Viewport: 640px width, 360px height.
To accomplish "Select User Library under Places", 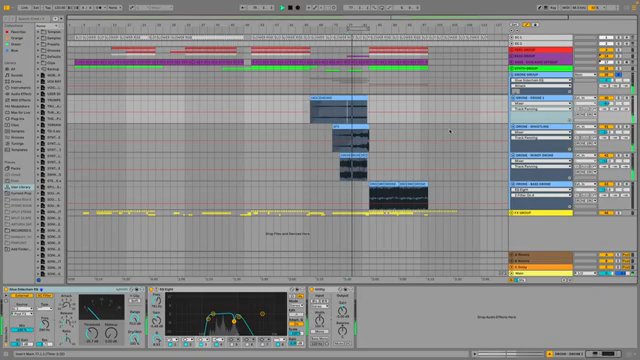I will tap(20, 187).
